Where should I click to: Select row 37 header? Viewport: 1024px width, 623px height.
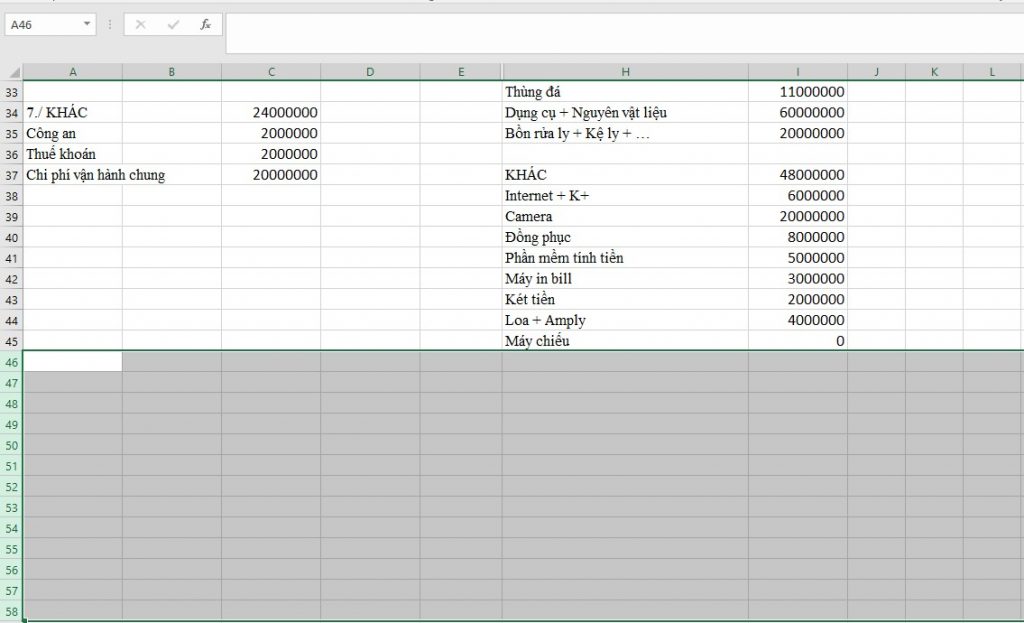pyautogui.click(x=12, y=175)
